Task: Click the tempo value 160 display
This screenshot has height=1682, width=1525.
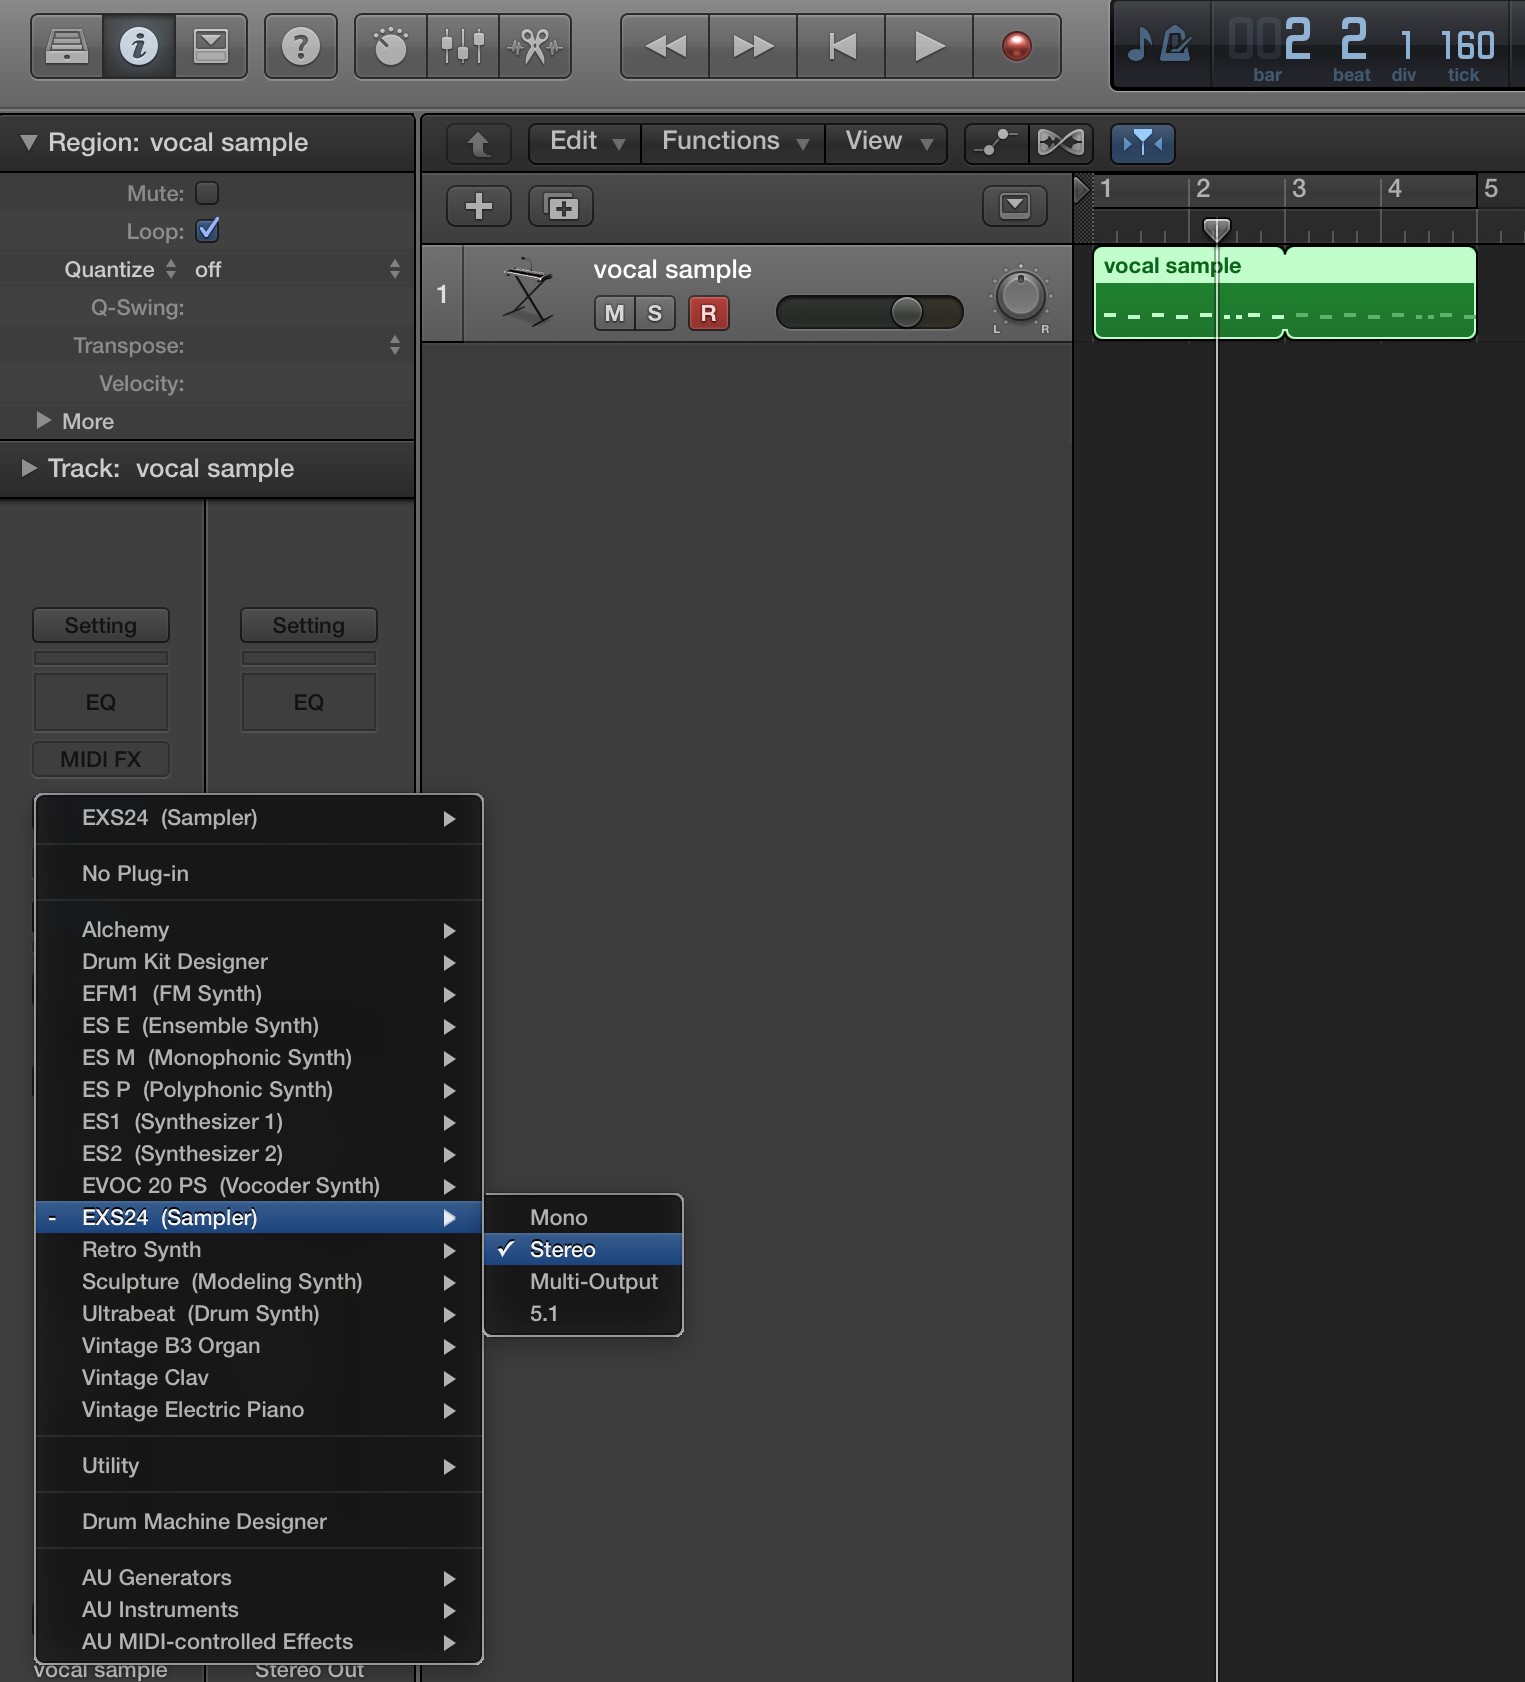Action: tap(1467, 46)
